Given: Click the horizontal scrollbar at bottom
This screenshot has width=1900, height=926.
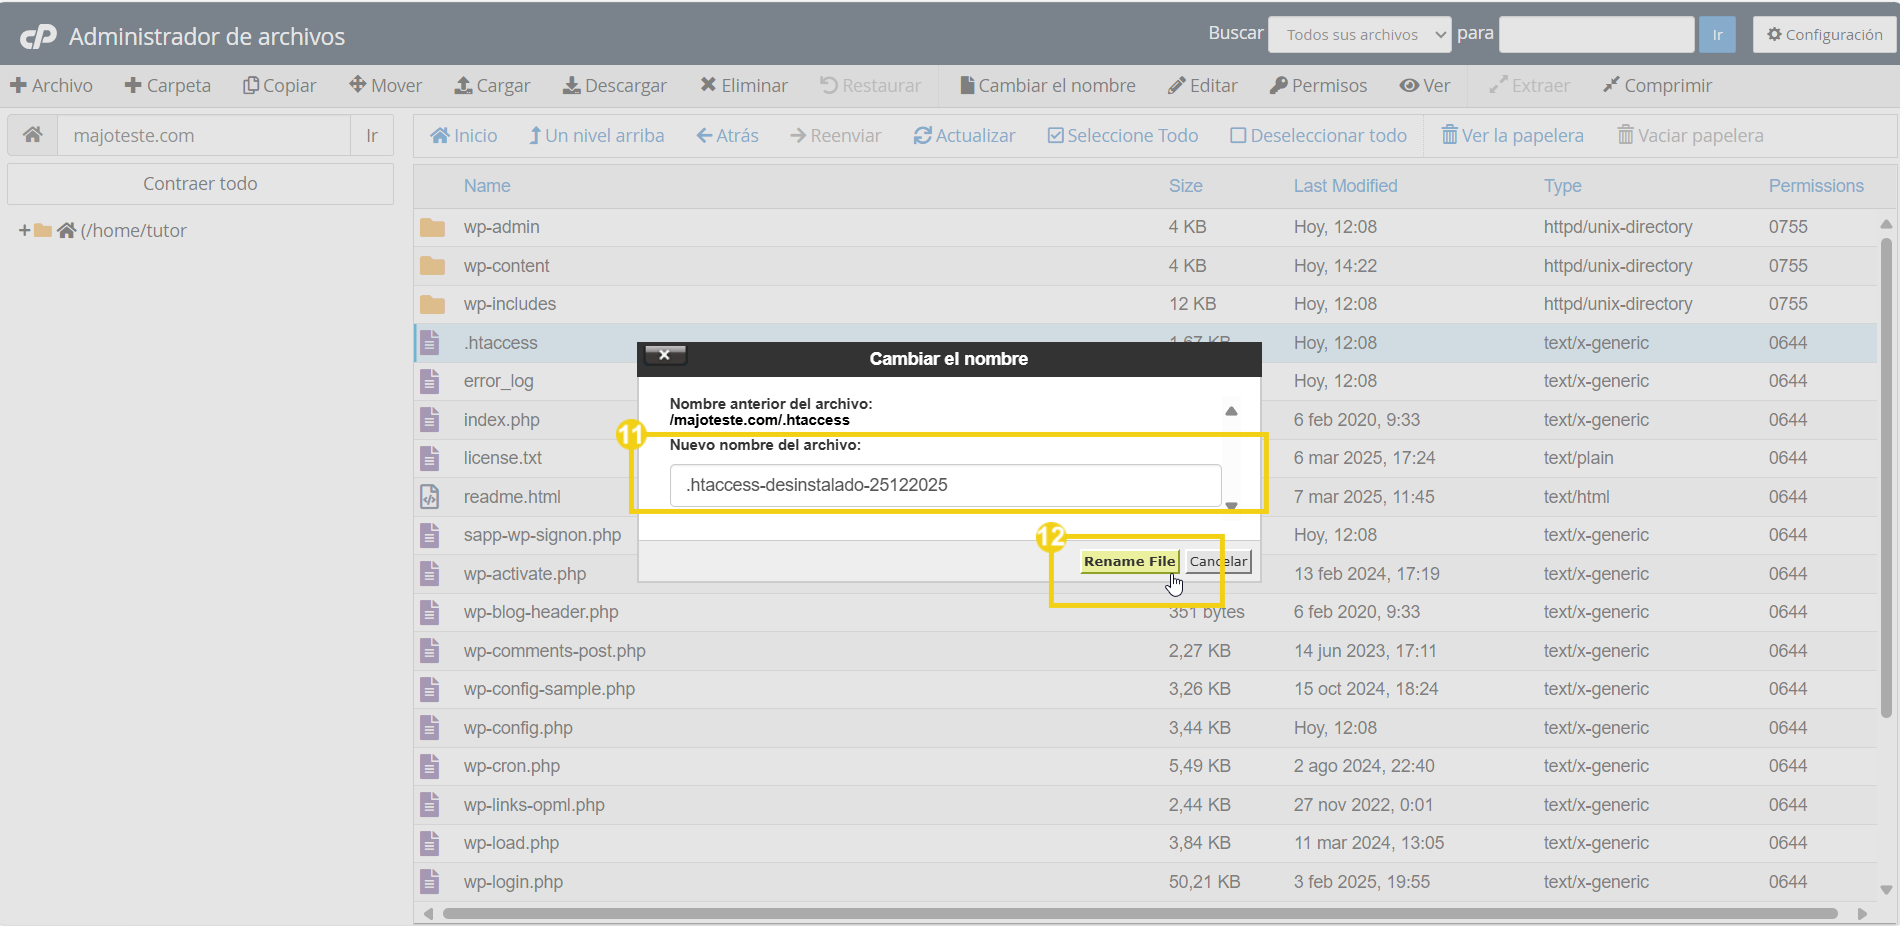Looking at the screenshot, I should pos(1140,913).
